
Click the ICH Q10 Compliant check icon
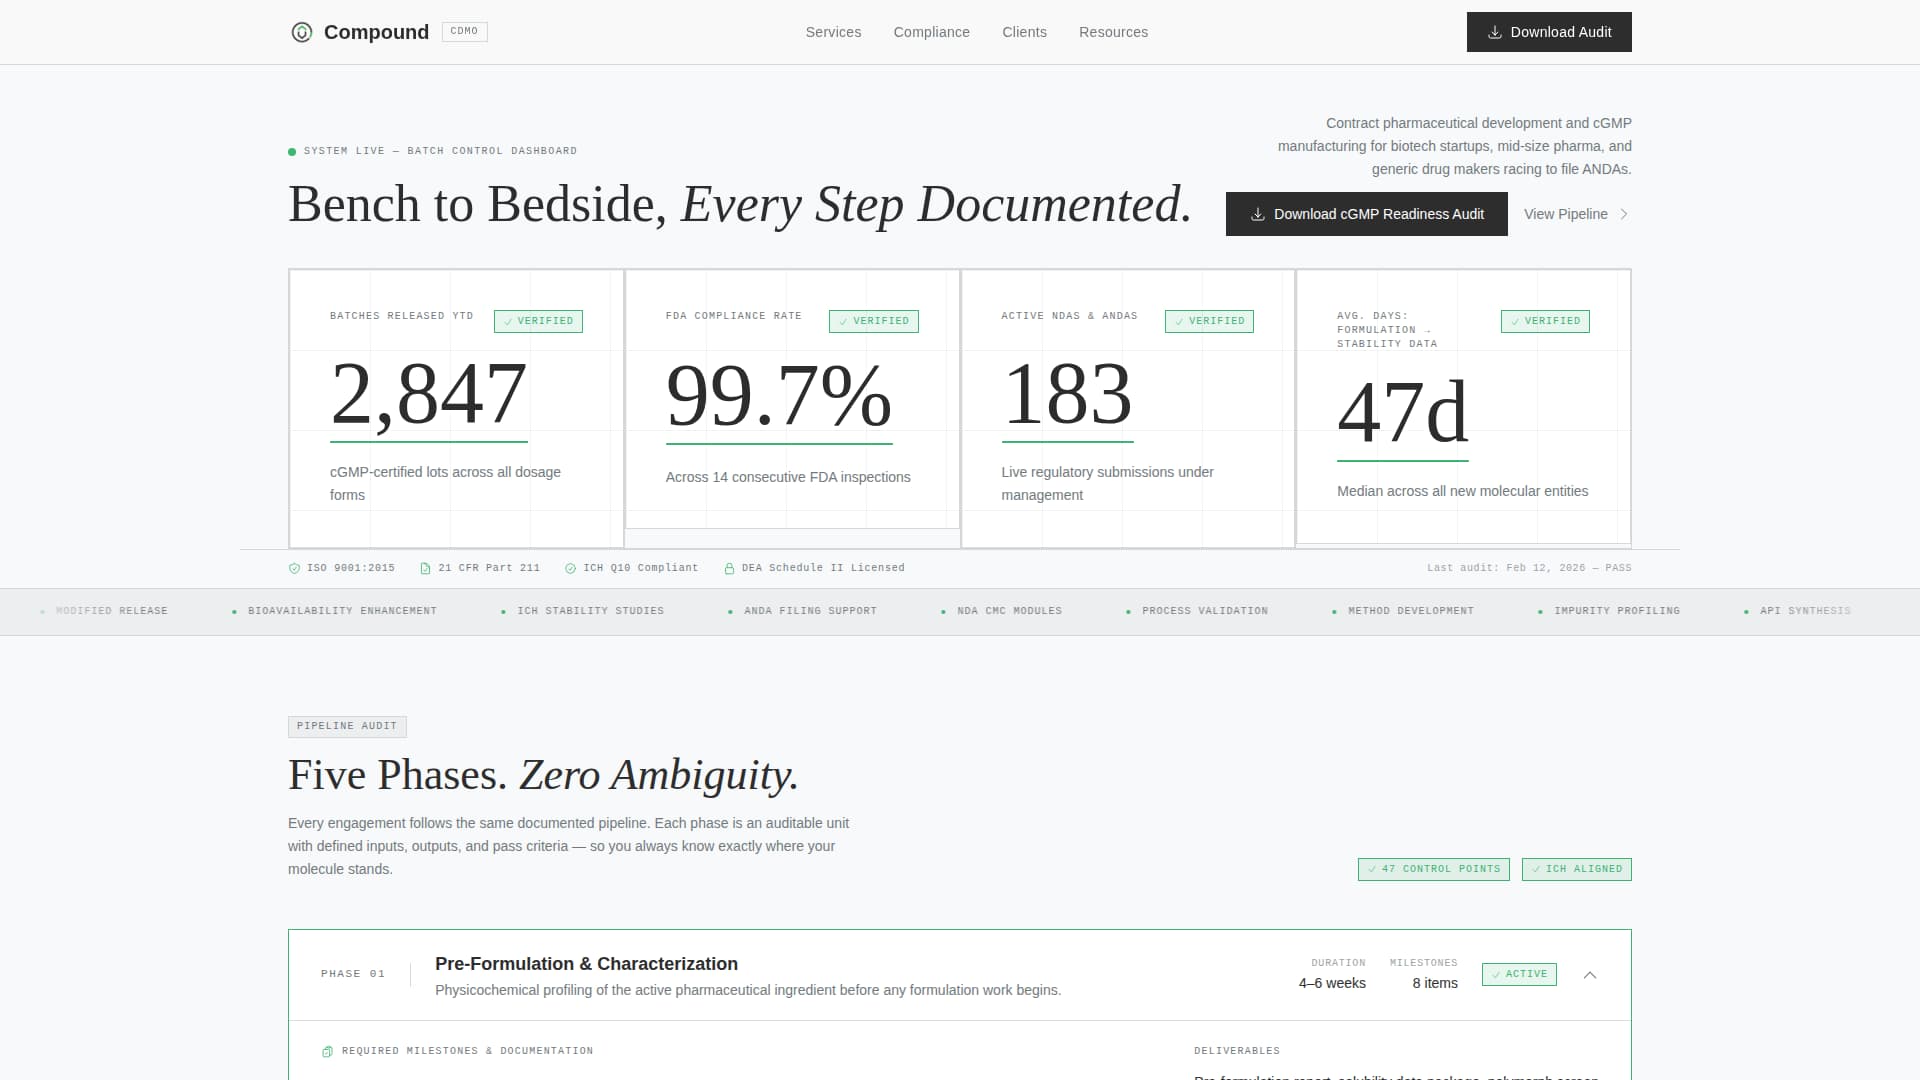click(x=570, y=567)
